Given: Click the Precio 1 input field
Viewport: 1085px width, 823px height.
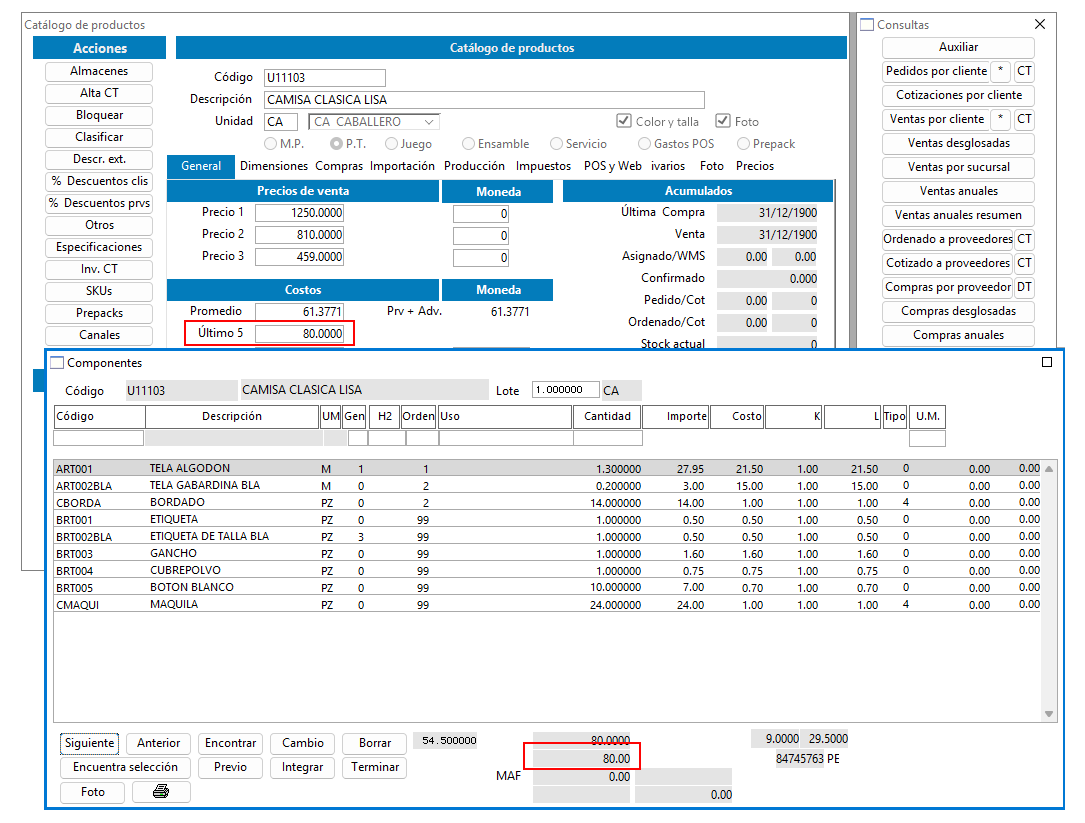Looking at the screenshot, I should click(299, 213).
